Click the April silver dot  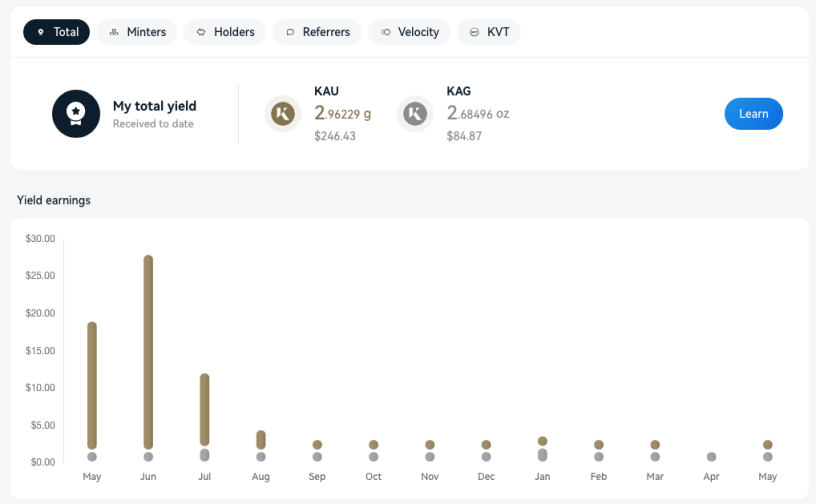click(711, 457)
